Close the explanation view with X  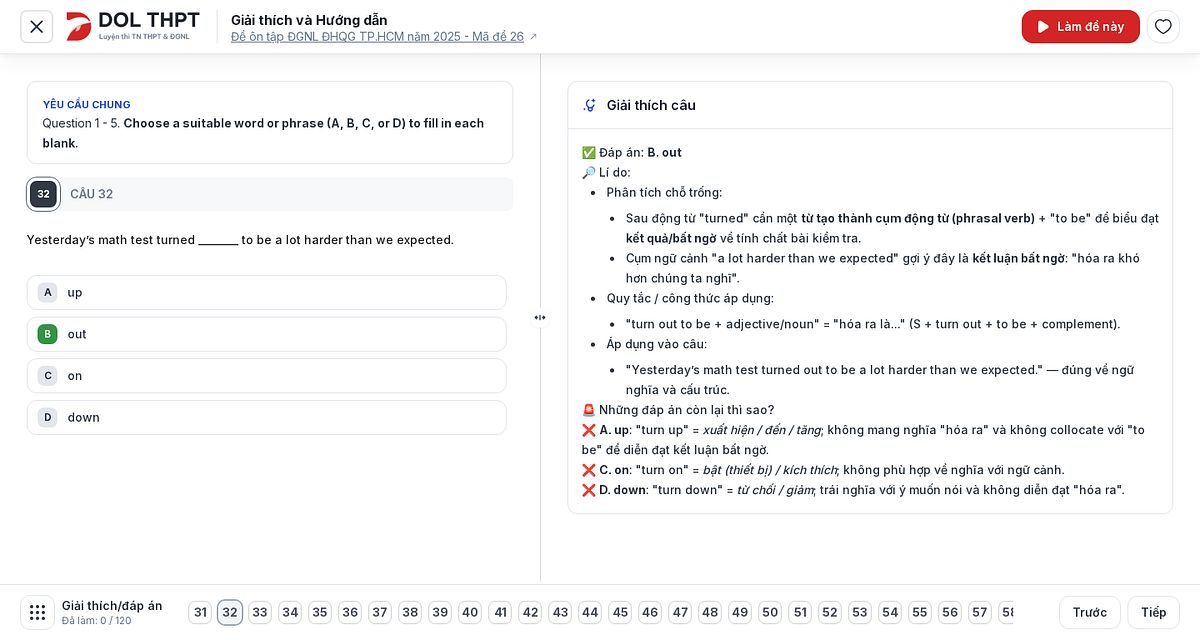37,27
